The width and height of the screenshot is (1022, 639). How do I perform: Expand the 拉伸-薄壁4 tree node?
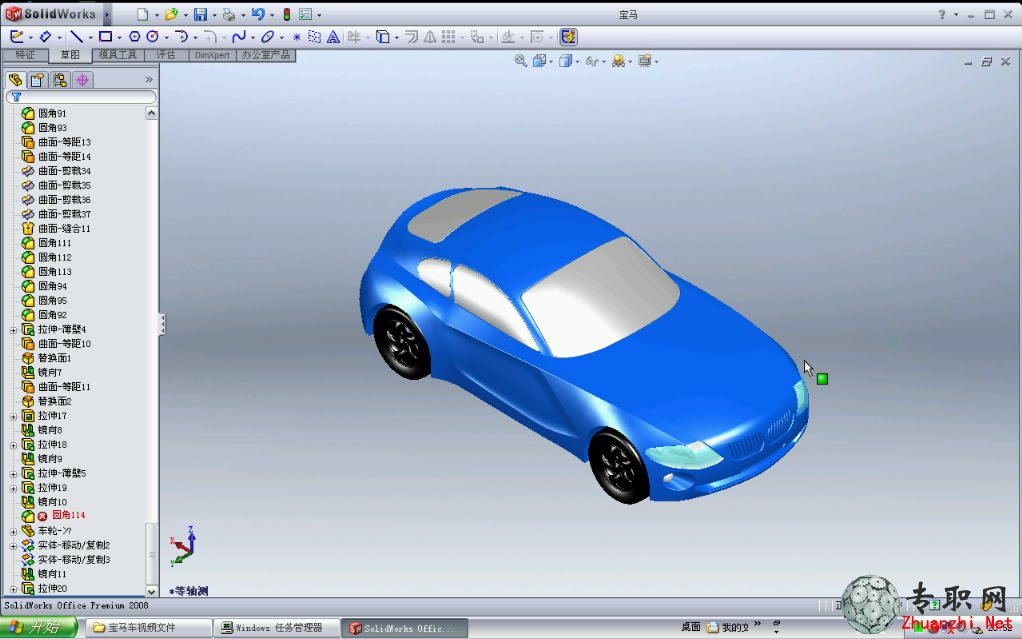pyautogui.click(x=13, y=330)
